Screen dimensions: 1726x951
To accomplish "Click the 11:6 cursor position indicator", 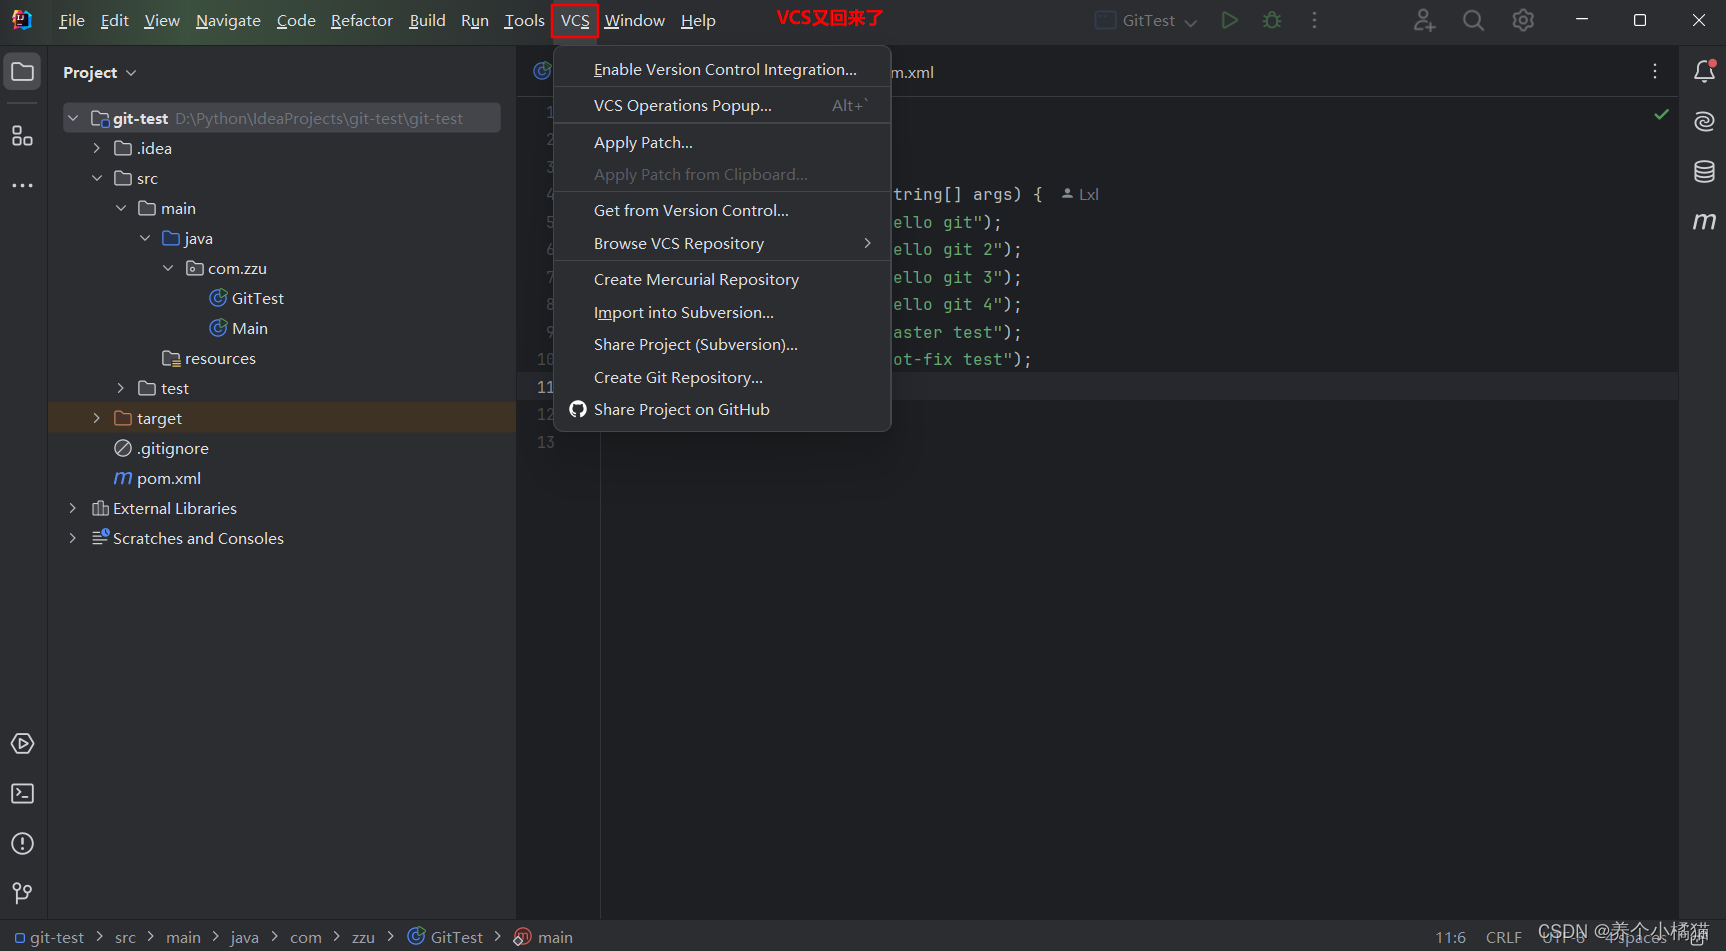I will coord(1450,937).
